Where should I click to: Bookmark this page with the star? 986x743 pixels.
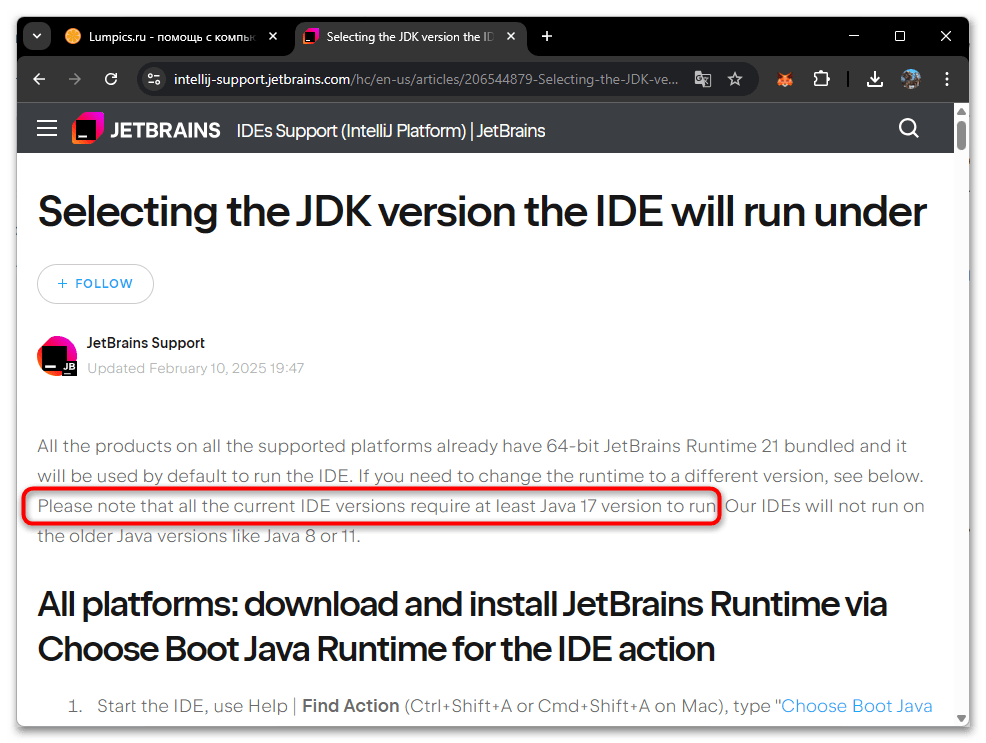(x=734, y=79)
